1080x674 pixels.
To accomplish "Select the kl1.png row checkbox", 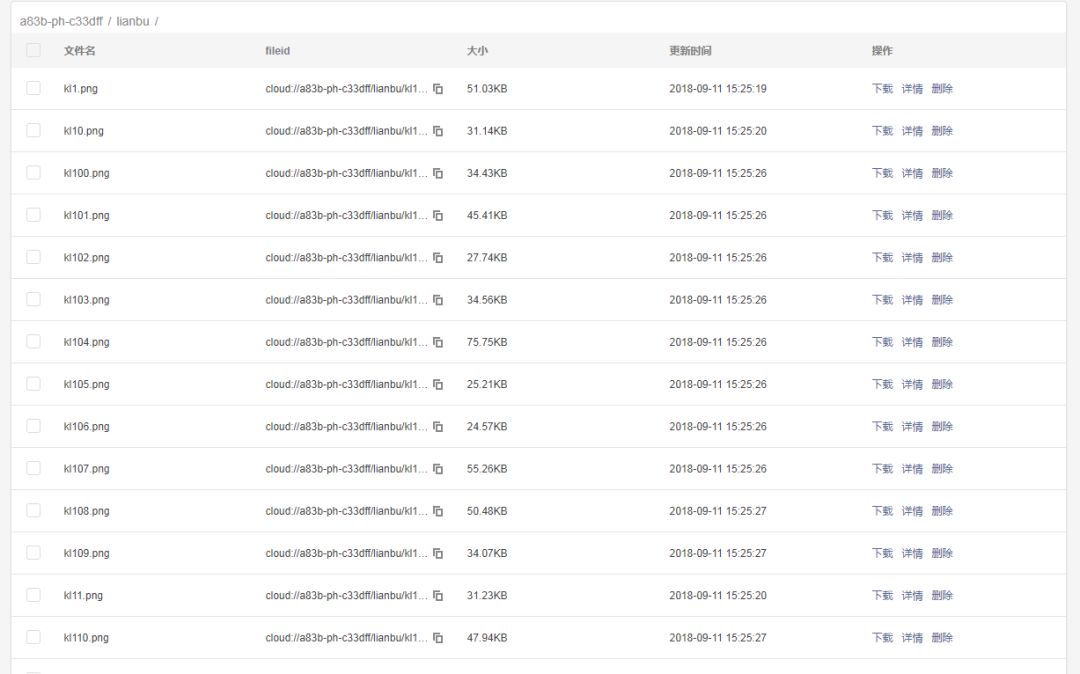I will (33, 88).
